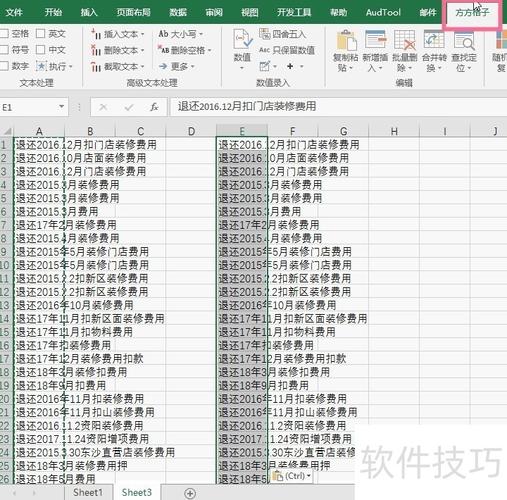This screenshot has height=500, width=507.
Task: Switch to the 帮助 tab
Action: coord(338,12)
